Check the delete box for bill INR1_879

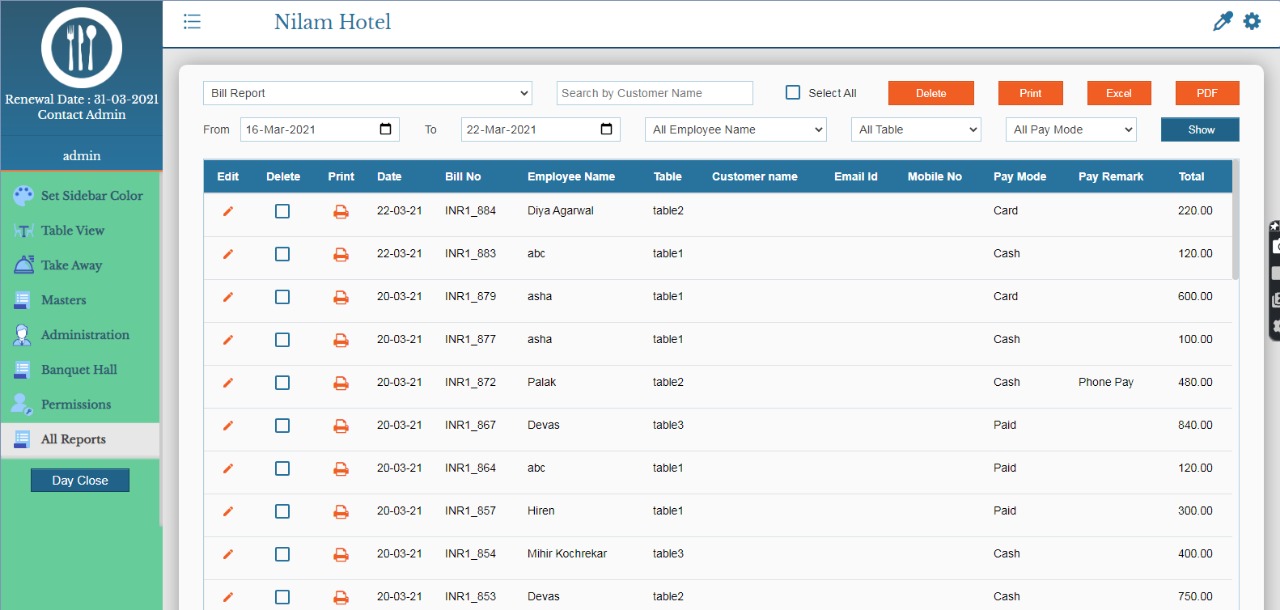pos(282,297)
